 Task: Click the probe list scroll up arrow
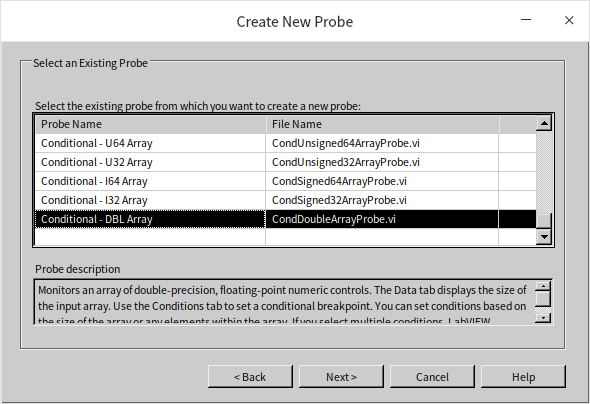(544, 123)
